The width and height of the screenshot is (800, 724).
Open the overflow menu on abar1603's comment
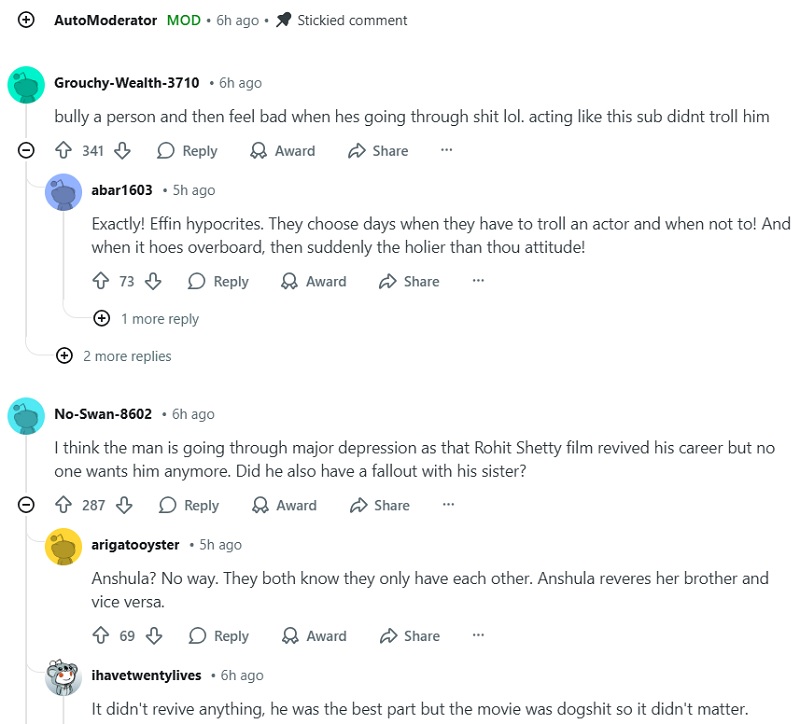[478, 281]
